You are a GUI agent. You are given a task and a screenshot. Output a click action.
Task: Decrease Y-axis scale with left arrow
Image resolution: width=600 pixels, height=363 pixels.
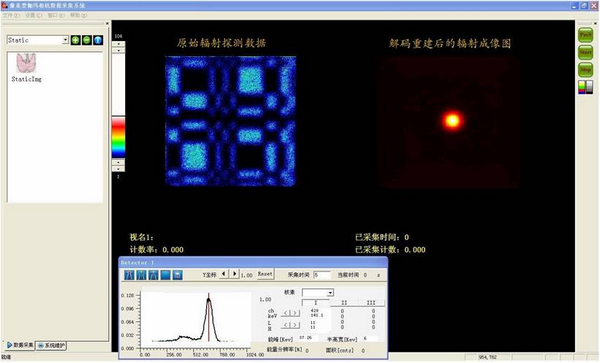point(224,274)
